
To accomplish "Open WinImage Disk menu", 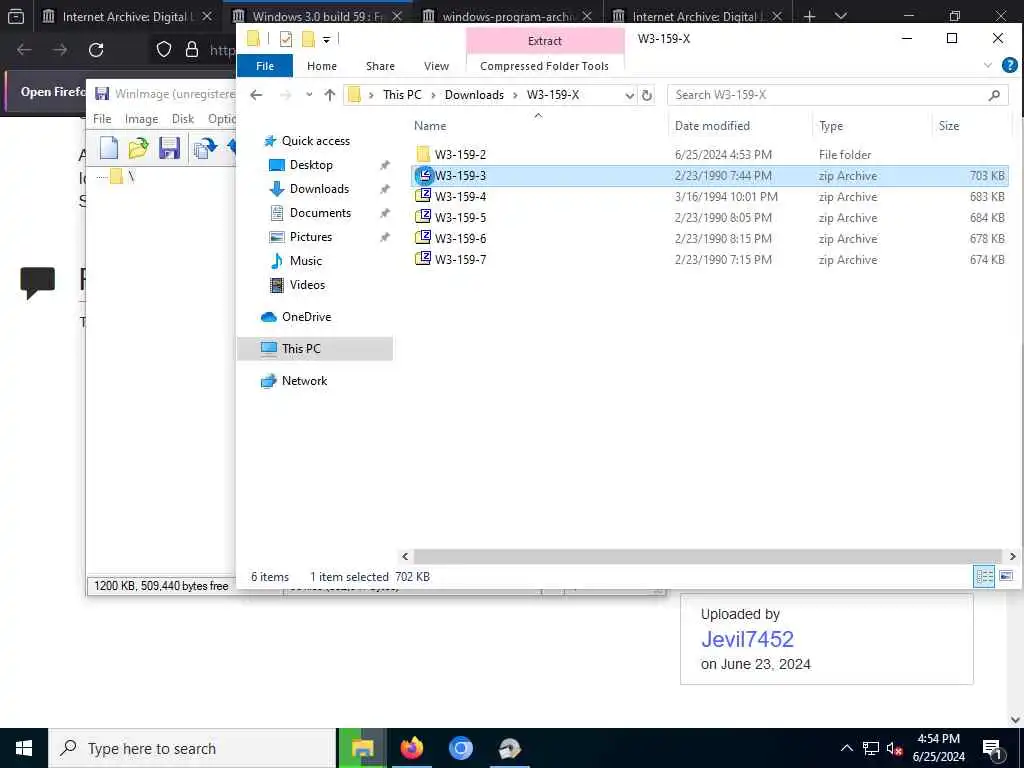I will [x=183, y=119].
